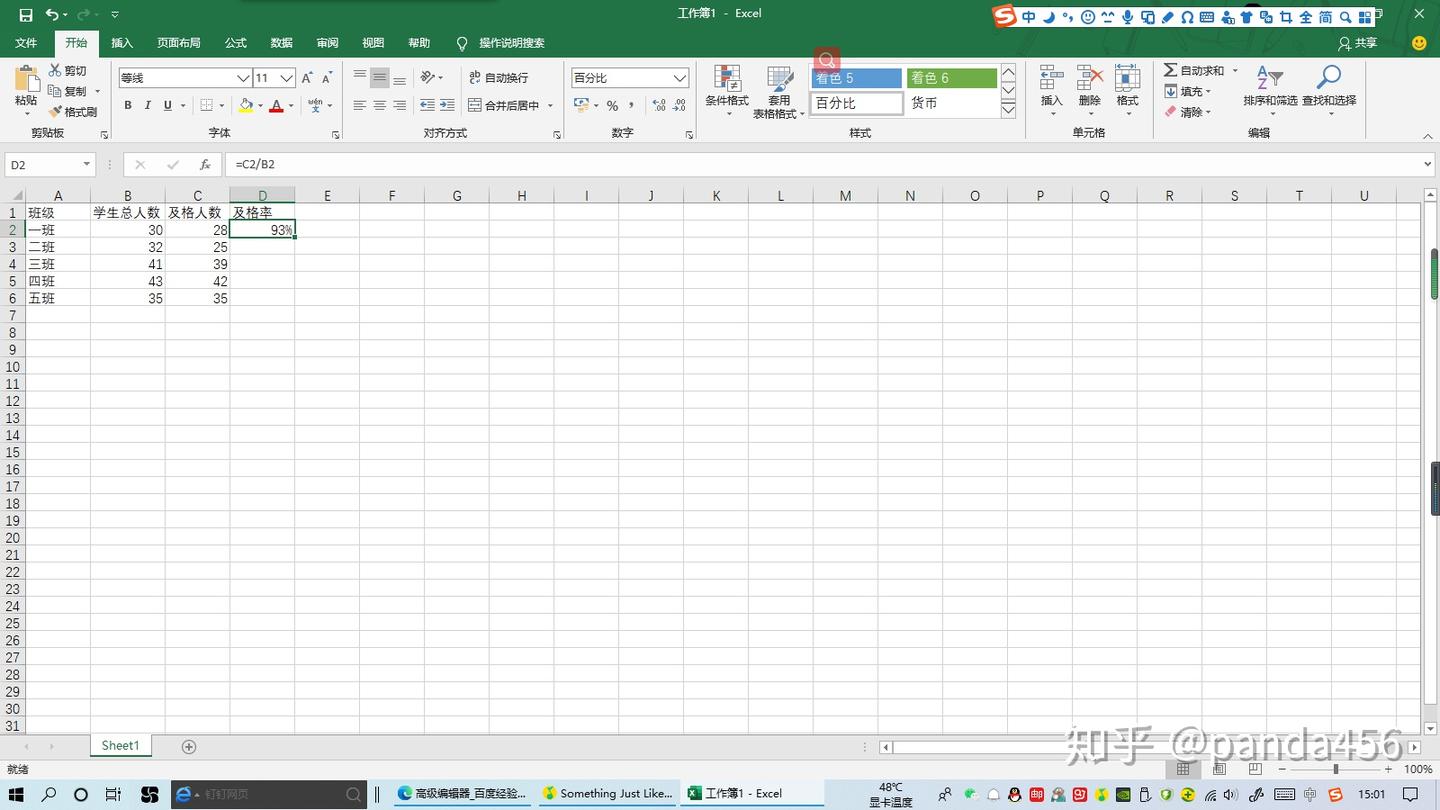Screen dimensions: 1440x810
Task: Save the workbook from the quick access toolbar
Action: [26, 15]
